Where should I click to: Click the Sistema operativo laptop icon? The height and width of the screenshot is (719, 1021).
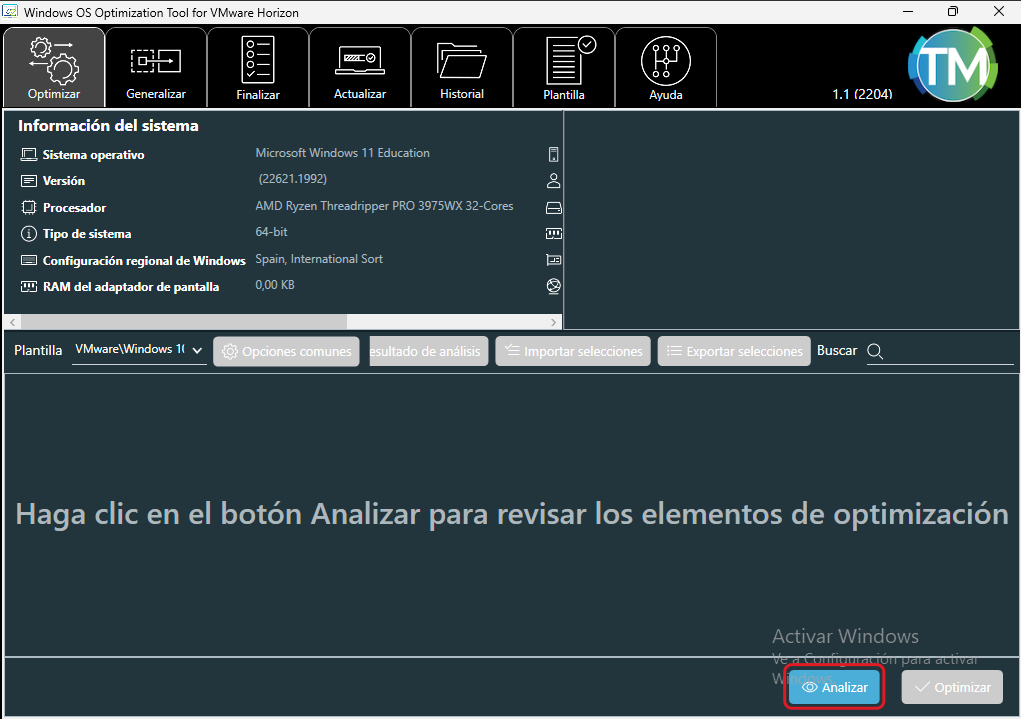click(x=28, y=155)
